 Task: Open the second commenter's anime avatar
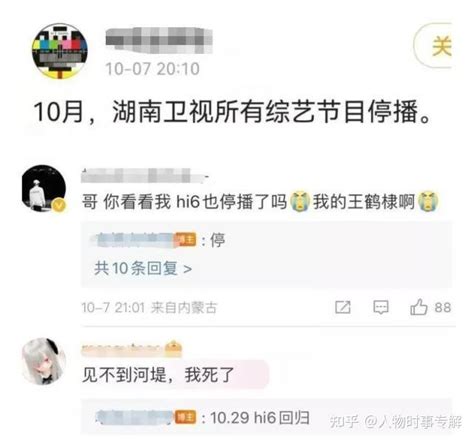44,361
